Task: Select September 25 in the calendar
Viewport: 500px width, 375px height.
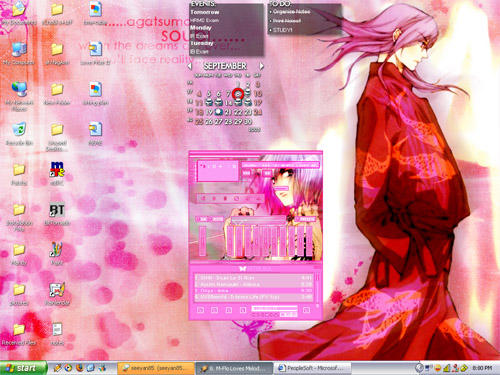Action: (x=199, y=122)
